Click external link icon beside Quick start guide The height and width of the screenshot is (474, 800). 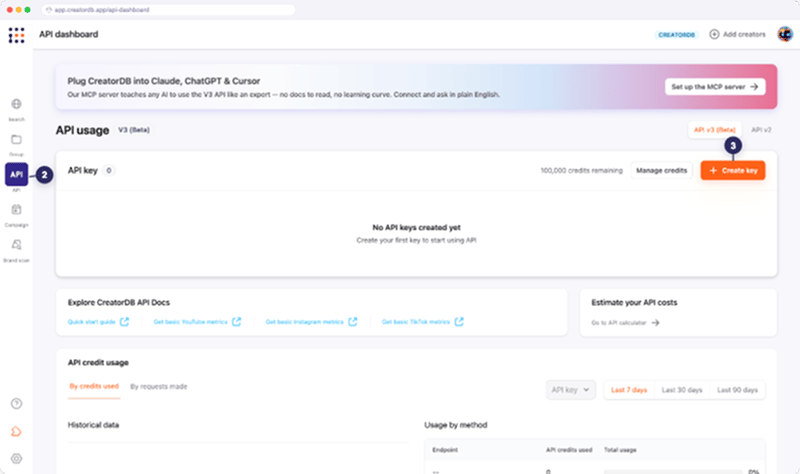[124, 321]
